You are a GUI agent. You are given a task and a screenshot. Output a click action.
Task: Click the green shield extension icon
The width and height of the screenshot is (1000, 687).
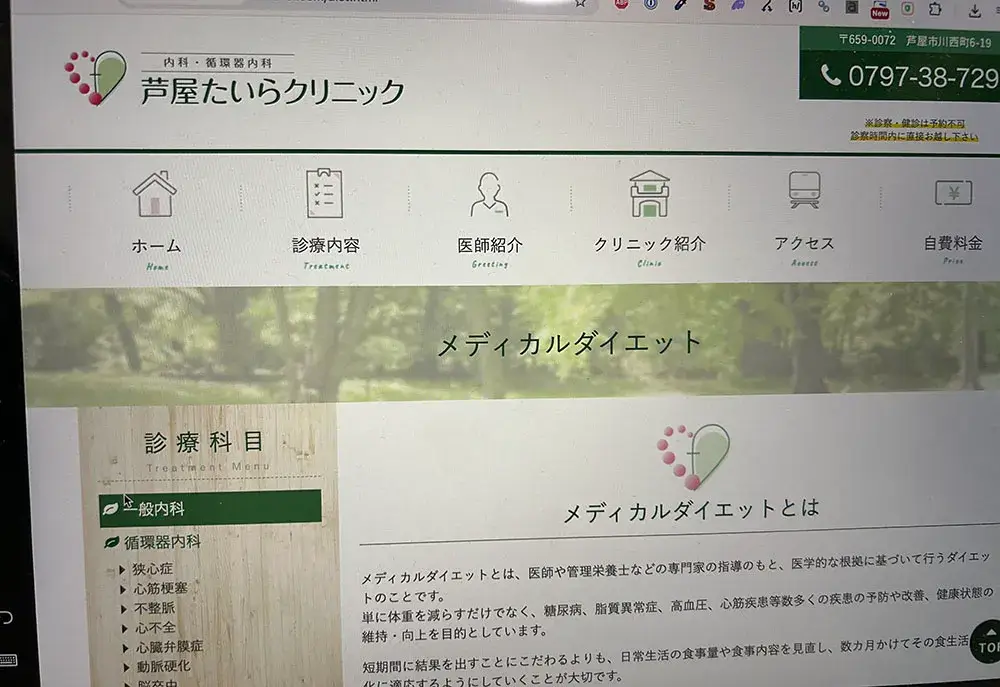pos(908,8)
